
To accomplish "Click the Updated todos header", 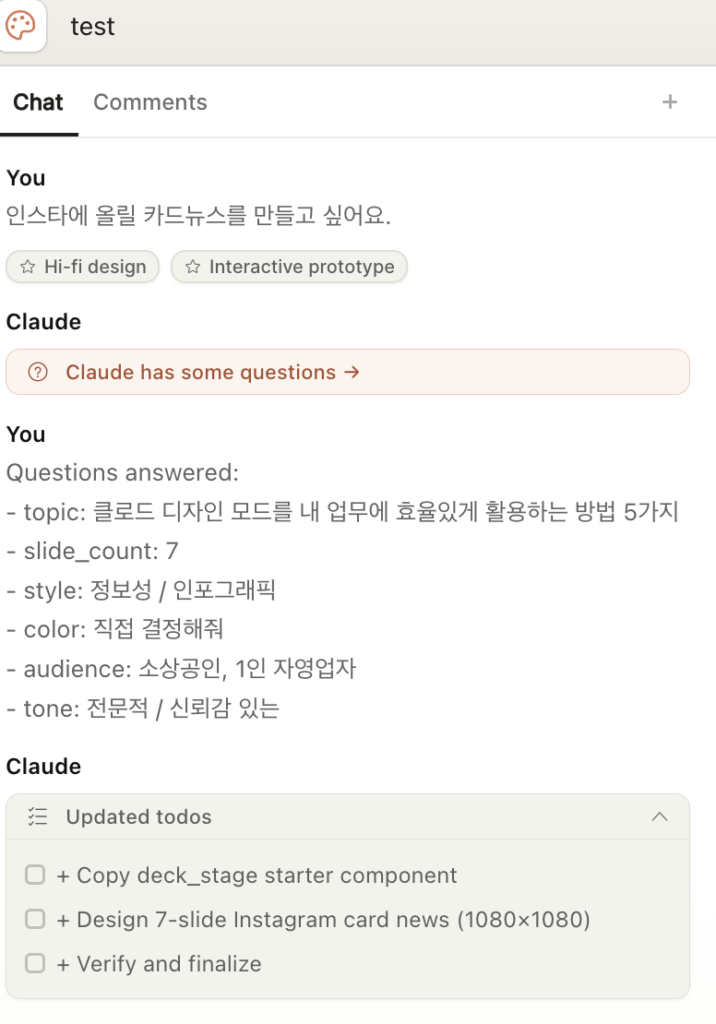I will (348, 816).
